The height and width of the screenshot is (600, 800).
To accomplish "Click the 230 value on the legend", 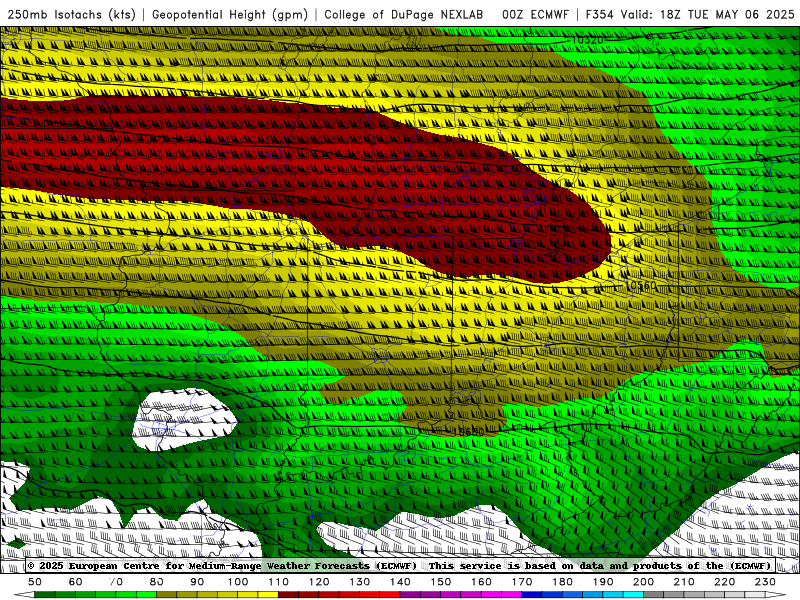I will [x=766, y=582].
